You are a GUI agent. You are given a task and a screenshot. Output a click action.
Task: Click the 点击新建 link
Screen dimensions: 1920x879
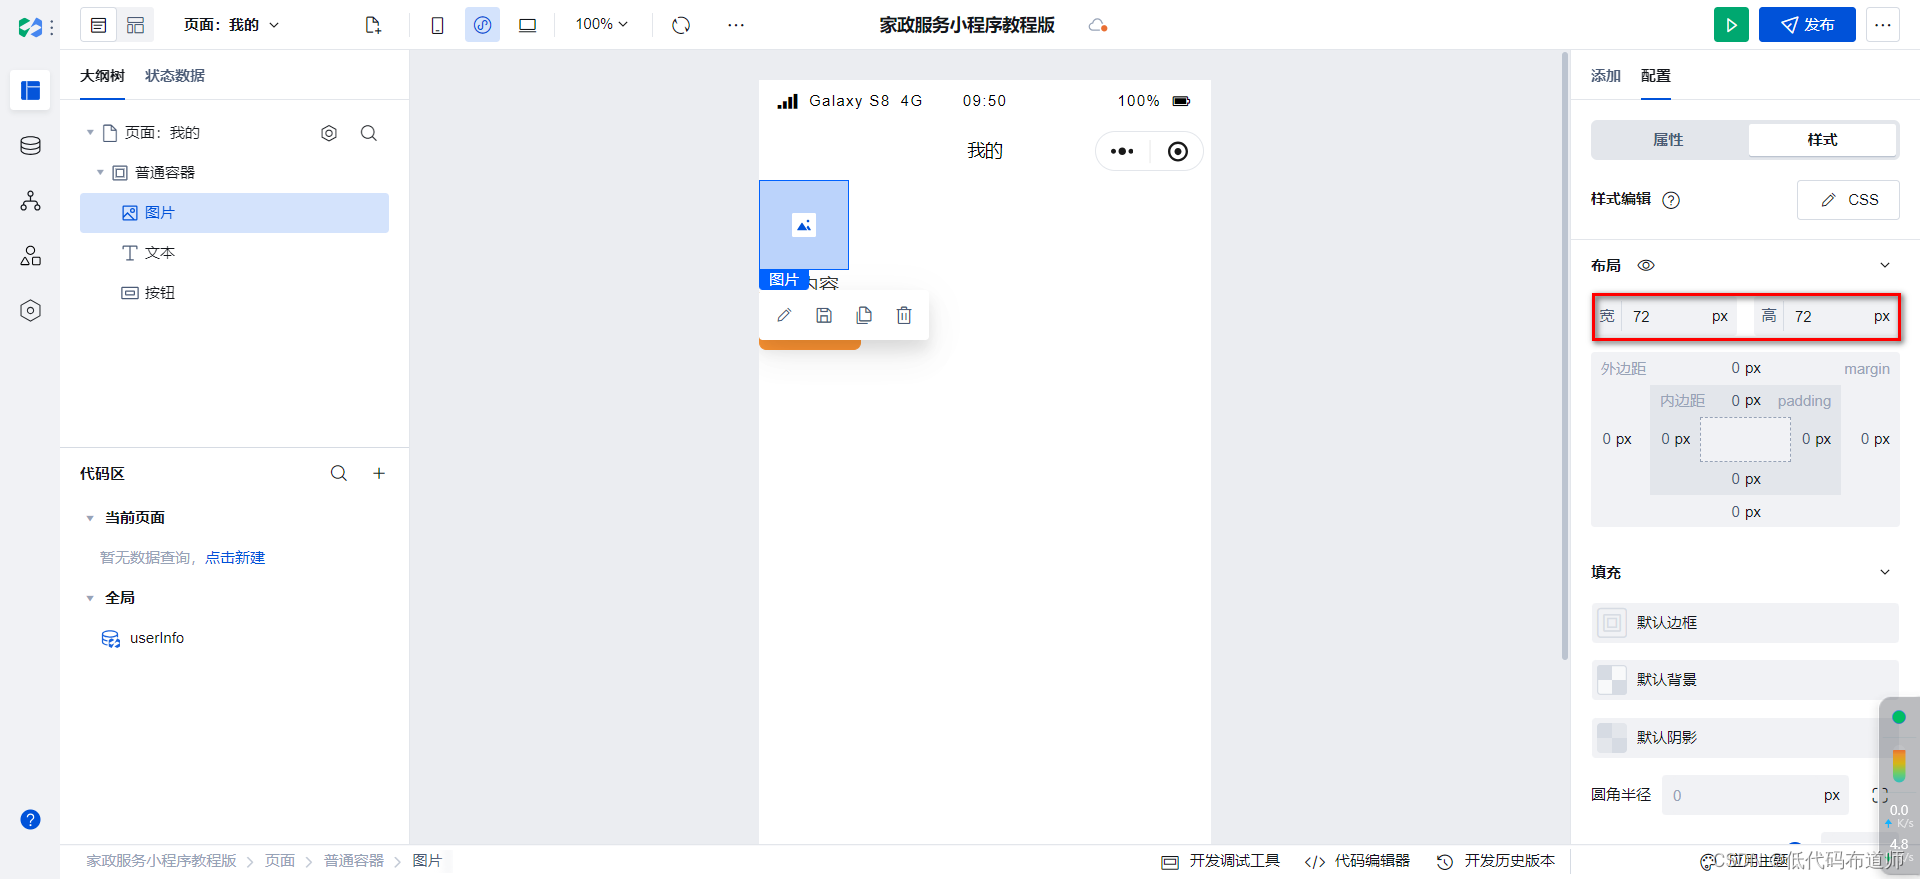(x=235, y=558)
